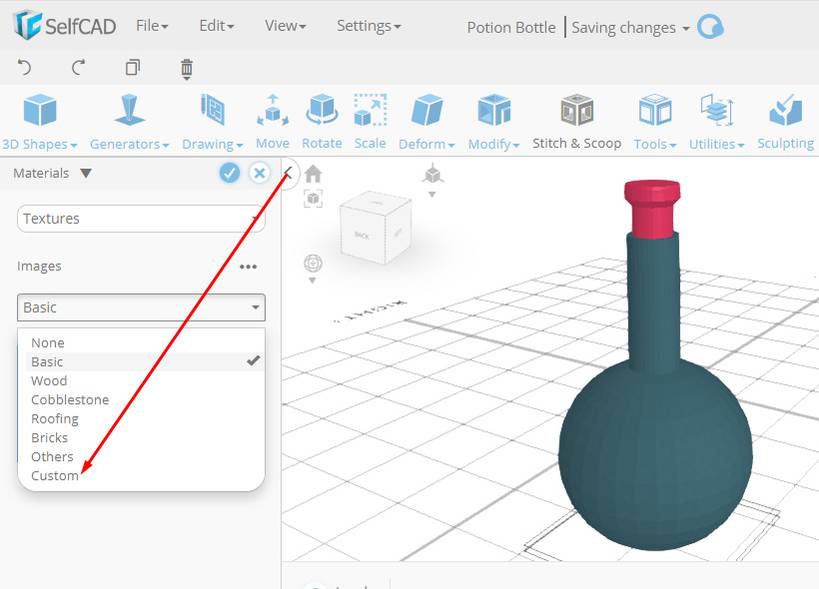The height and width of the screenshot is (589, 819).
Task: Choose Basic from the texture list
Action: click(x=145, y=362)
